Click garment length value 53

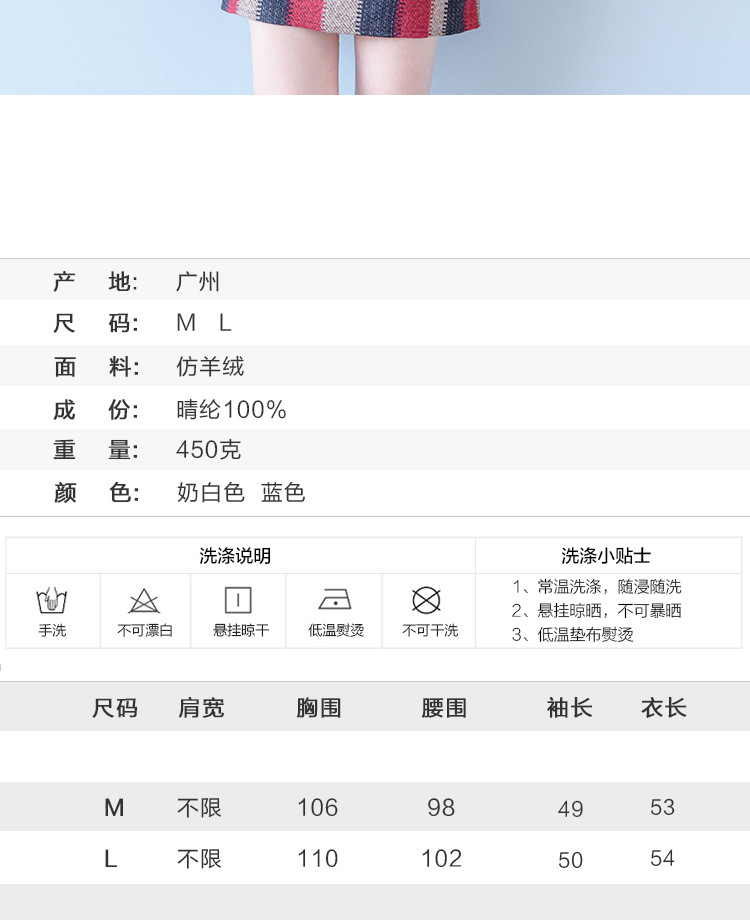[x=663, y=807]
